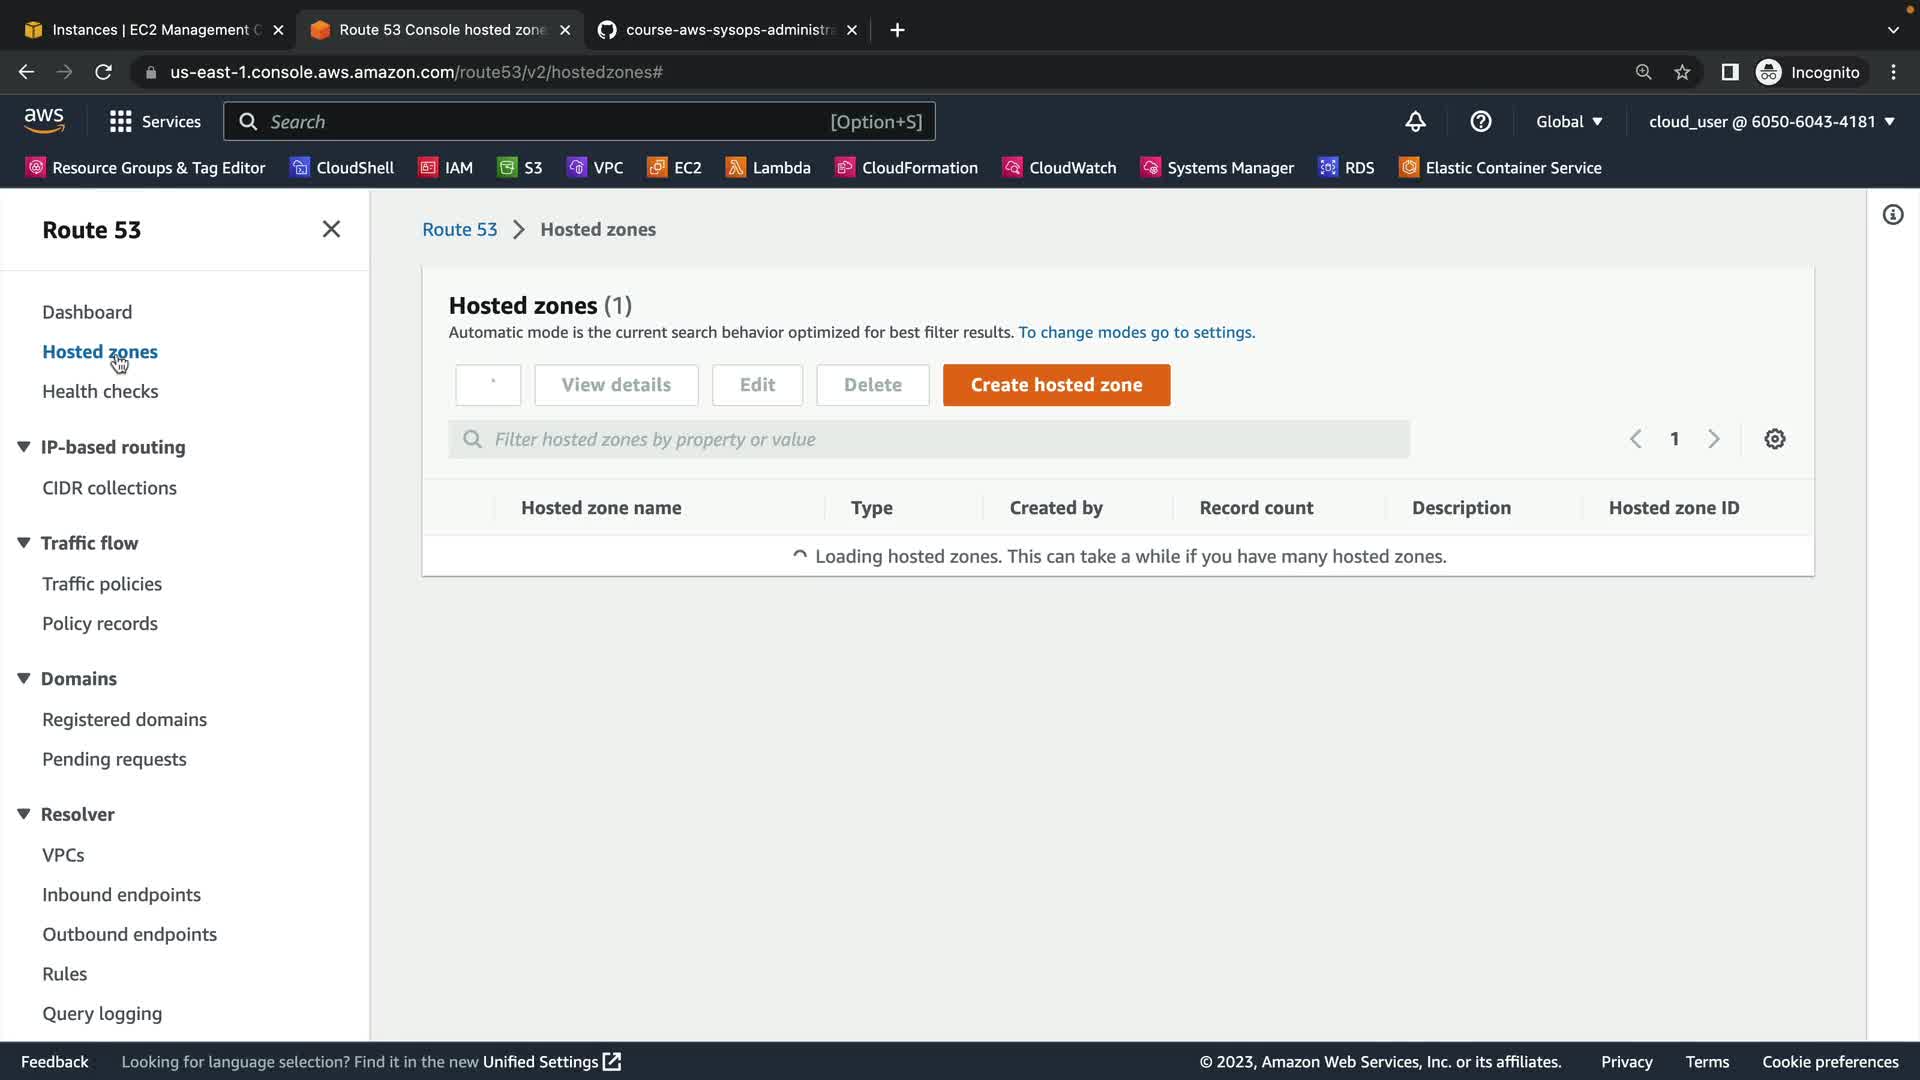Switch to the EC2 Instances browser tab
Image resolution: width=1920 pixels, height=1080 pixels.
(x=150, y=30)
